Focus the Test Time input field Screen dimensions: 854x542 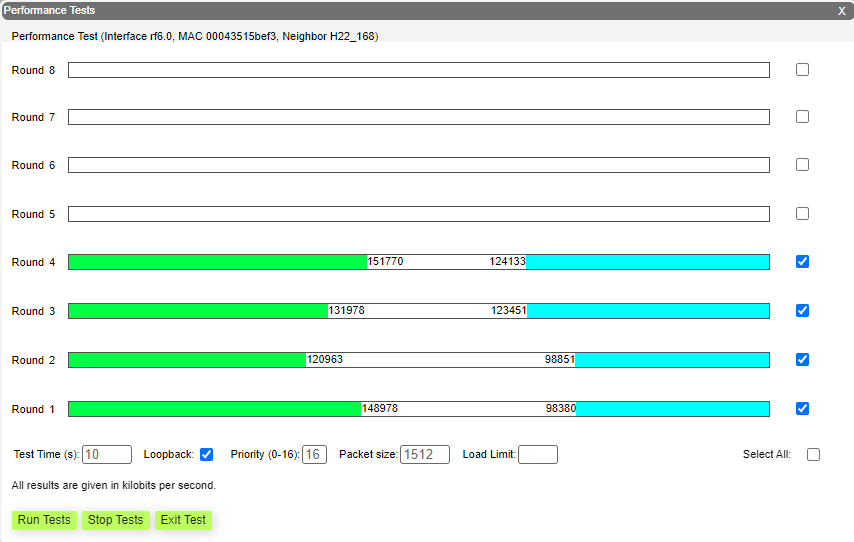point(106,455)
